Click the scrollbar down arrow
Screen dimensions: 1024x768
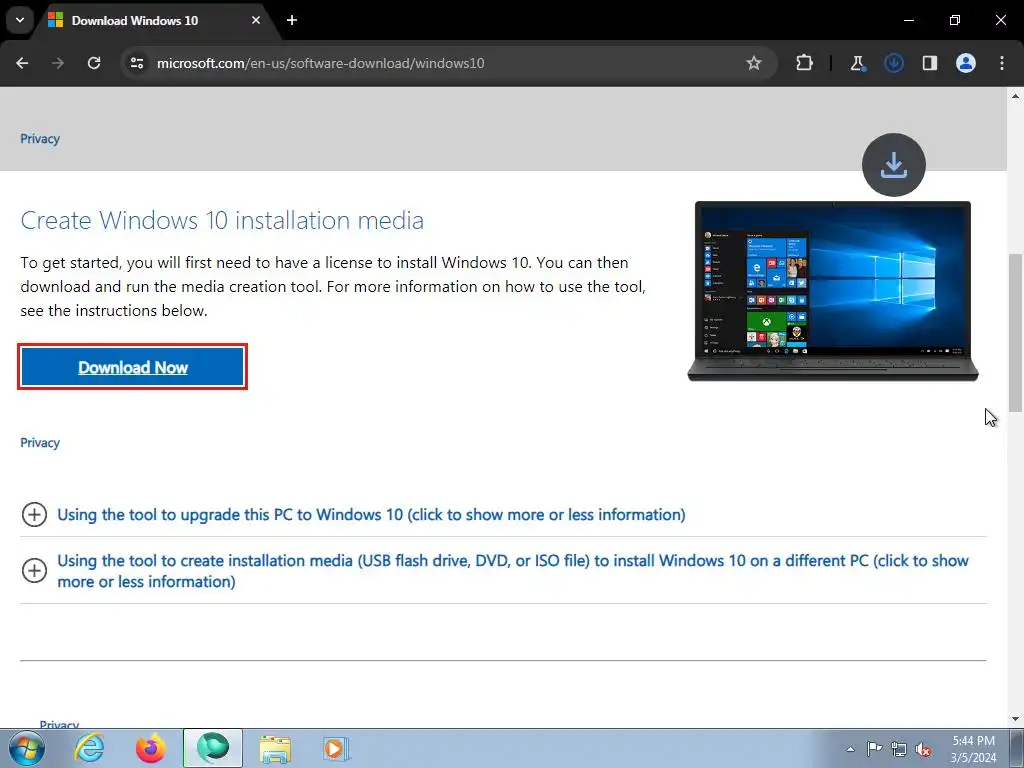tap(1015, 719)
